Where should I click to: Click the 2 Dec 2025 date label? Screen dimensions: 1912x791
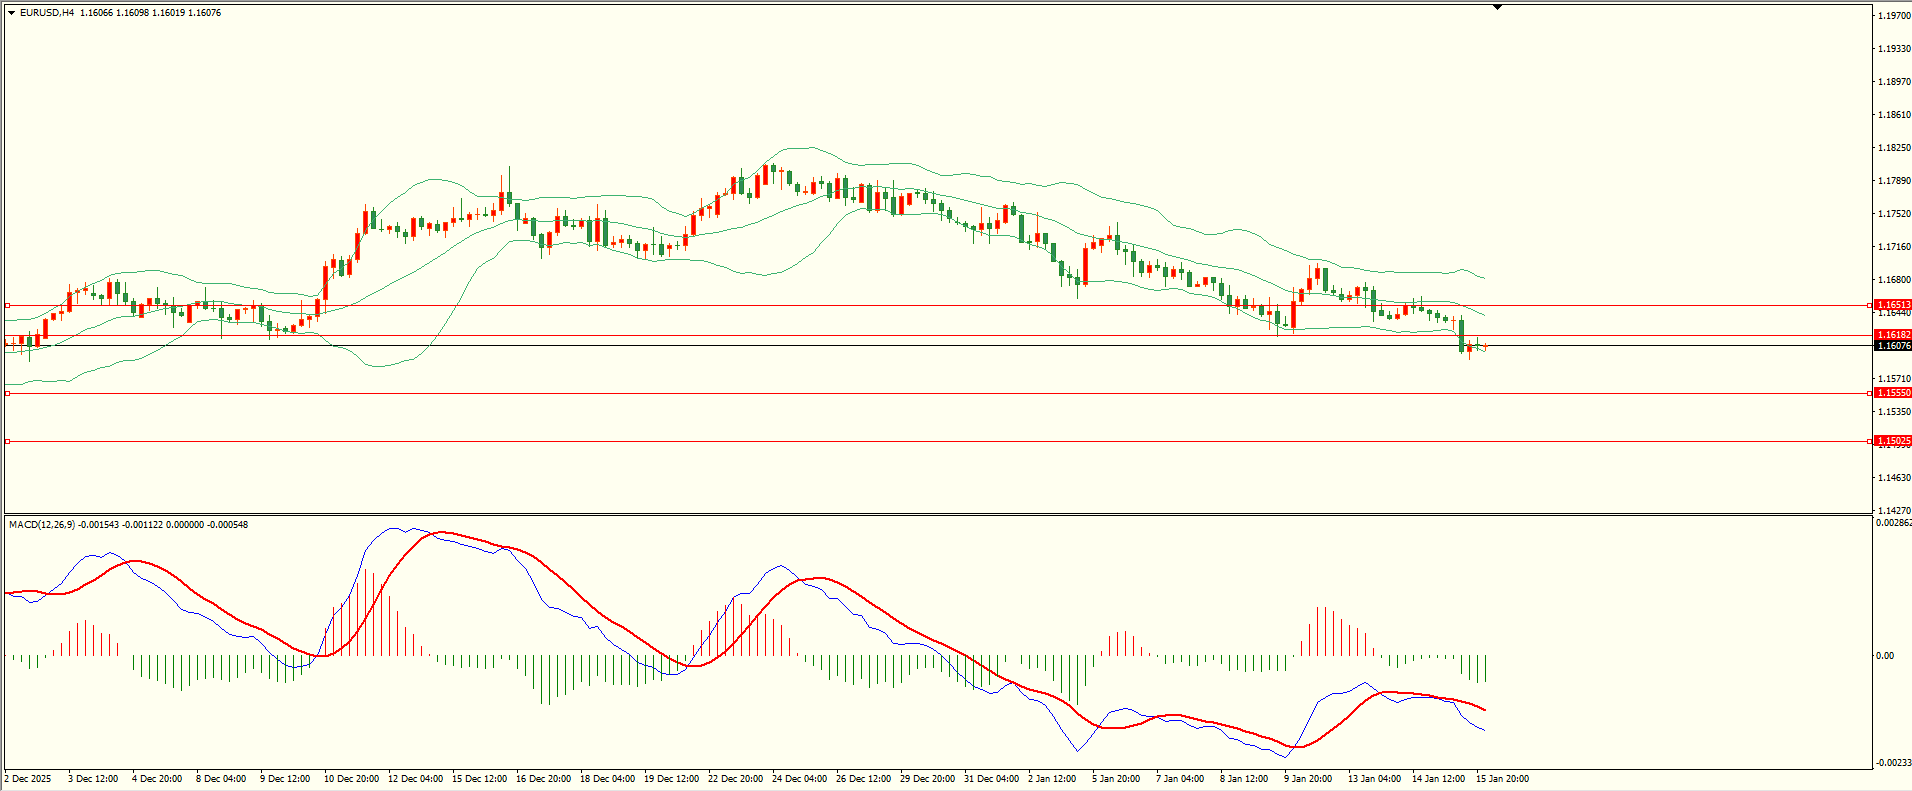coord(28,779)
